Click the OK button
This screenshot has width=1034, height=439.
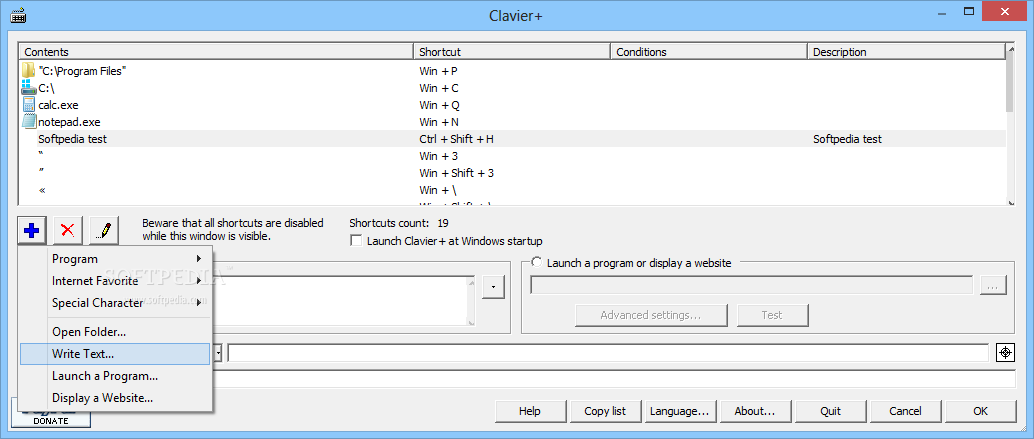coord(981,411)
